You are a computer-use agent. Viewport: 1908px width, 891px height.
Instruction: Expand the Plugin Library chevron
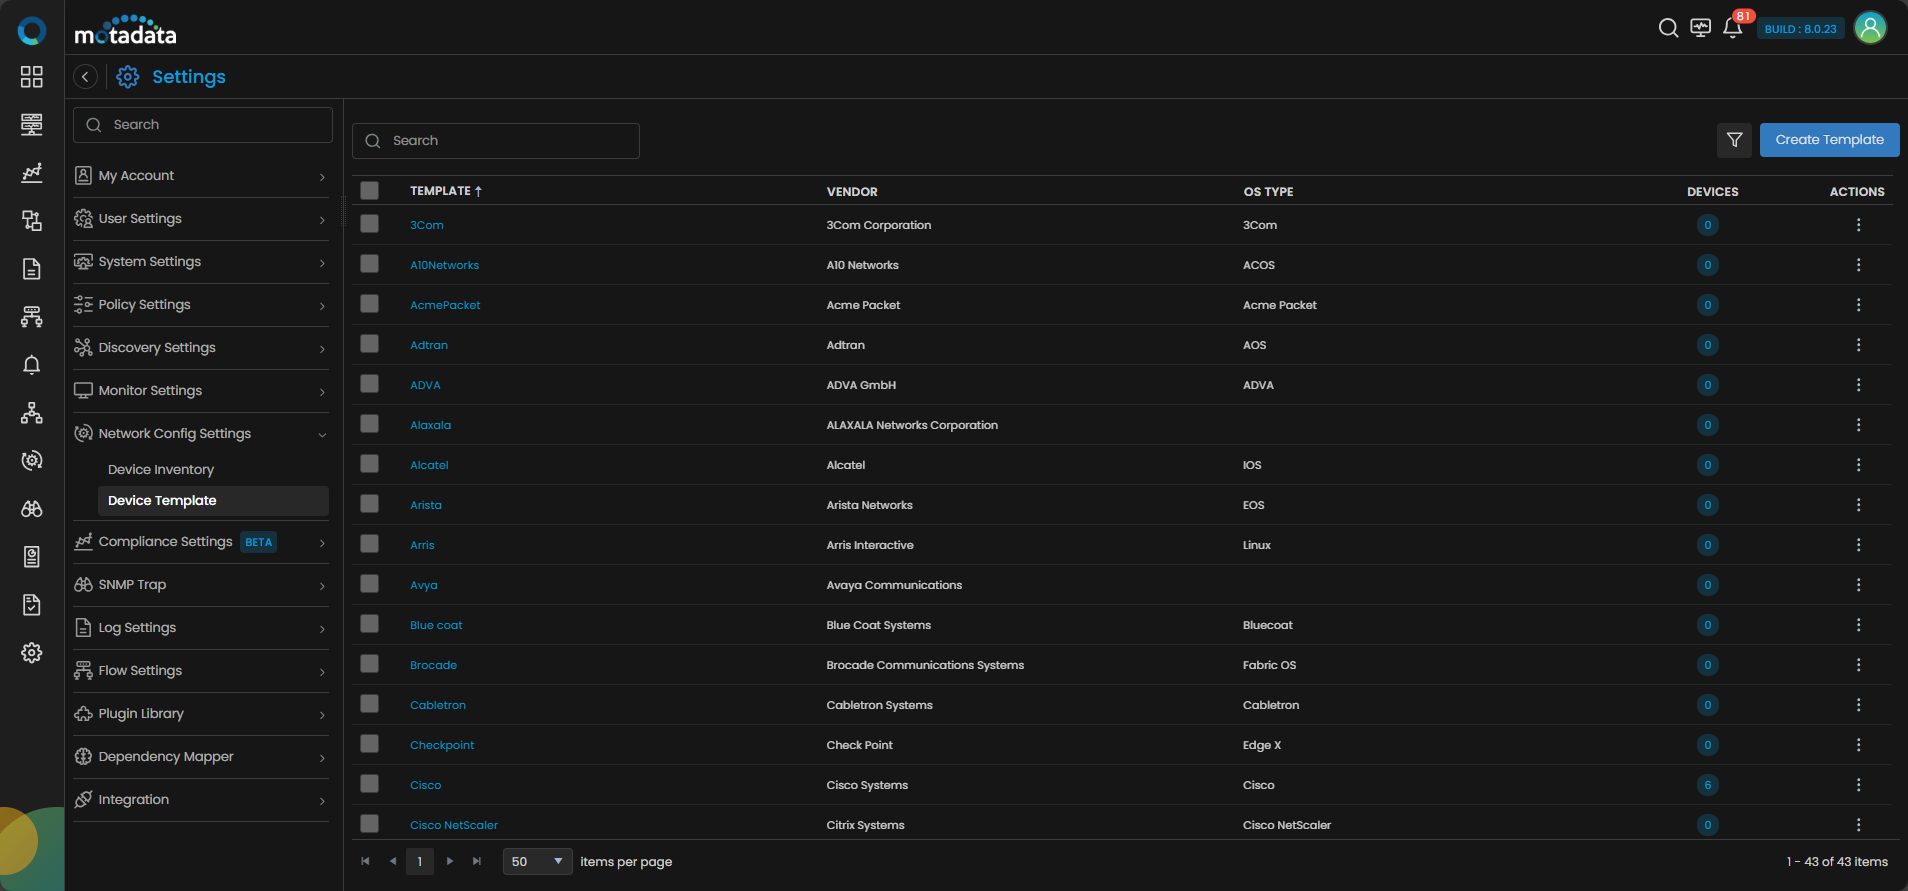(x=322, y=715)
